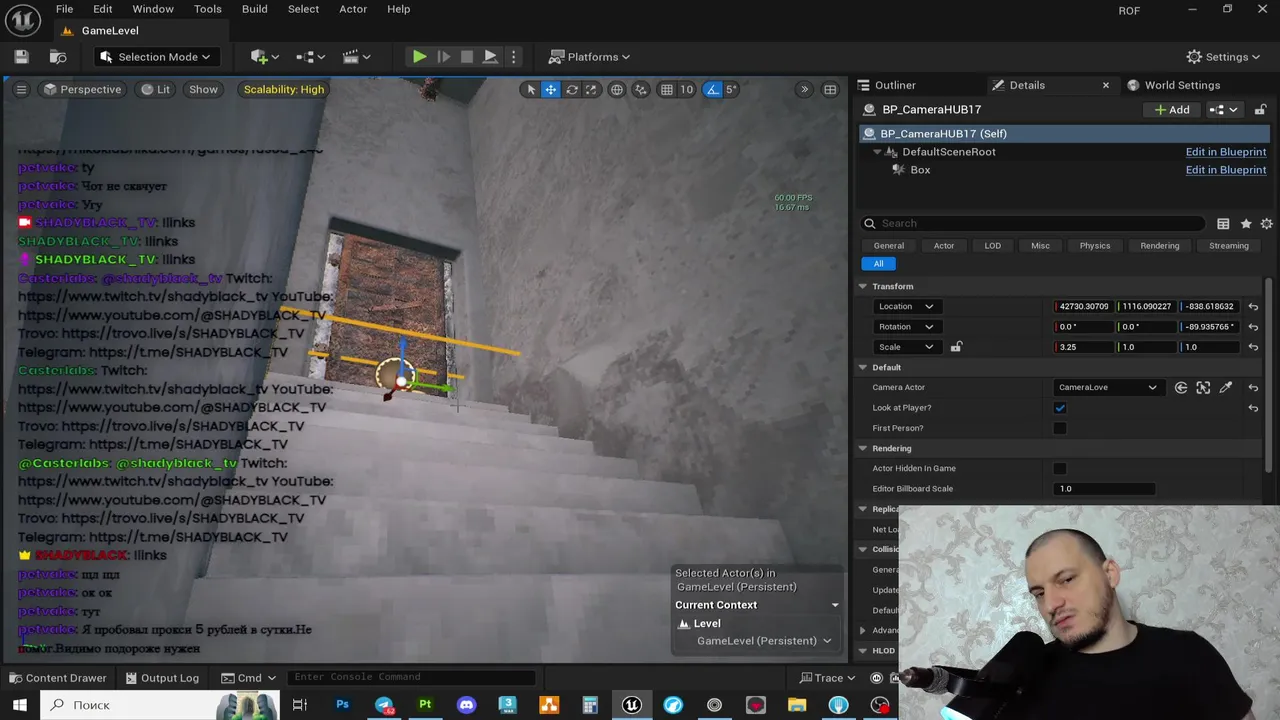Activate the Rotate tool in viewport toolbar

(572, 89)
